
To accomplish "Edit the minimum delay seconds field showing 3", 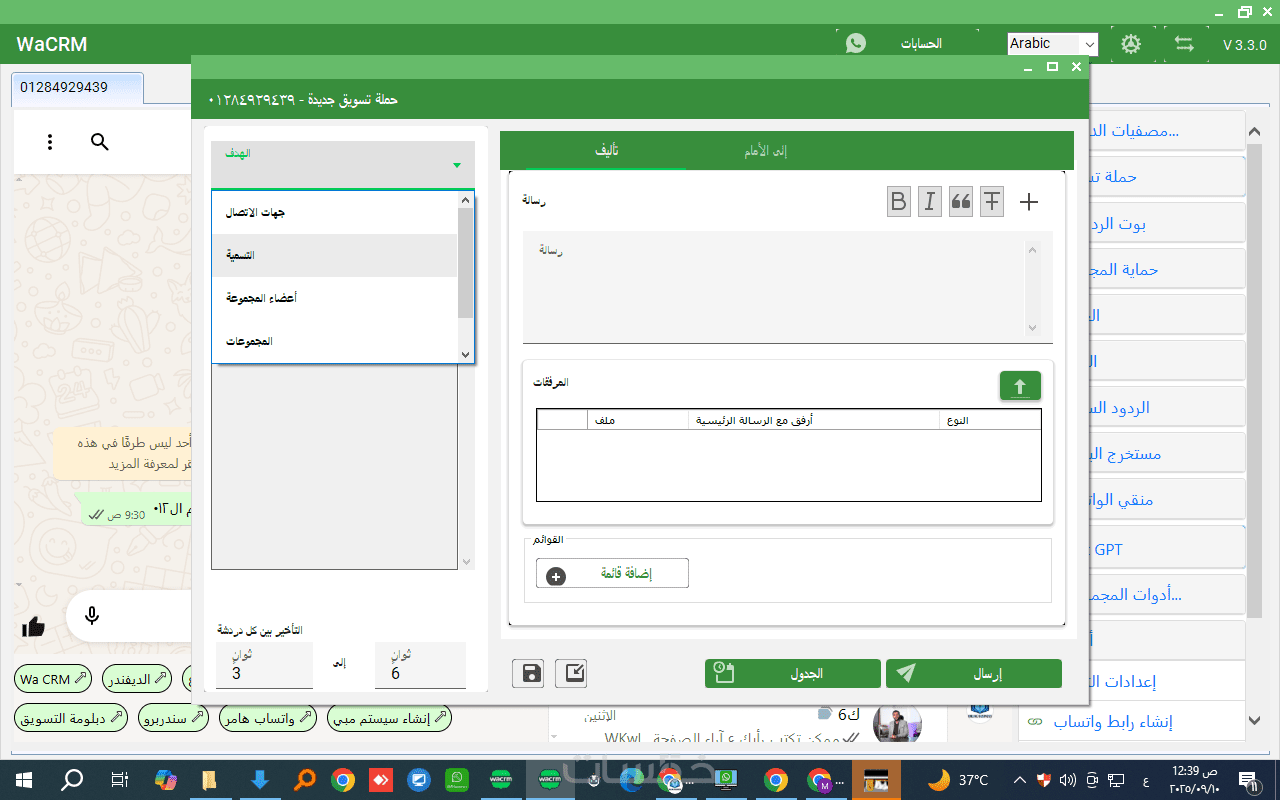I will (264, 666).
